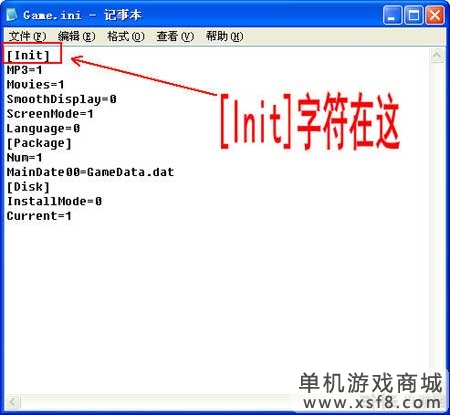Click on the InstallMode=0 line

tap(54, 201)
